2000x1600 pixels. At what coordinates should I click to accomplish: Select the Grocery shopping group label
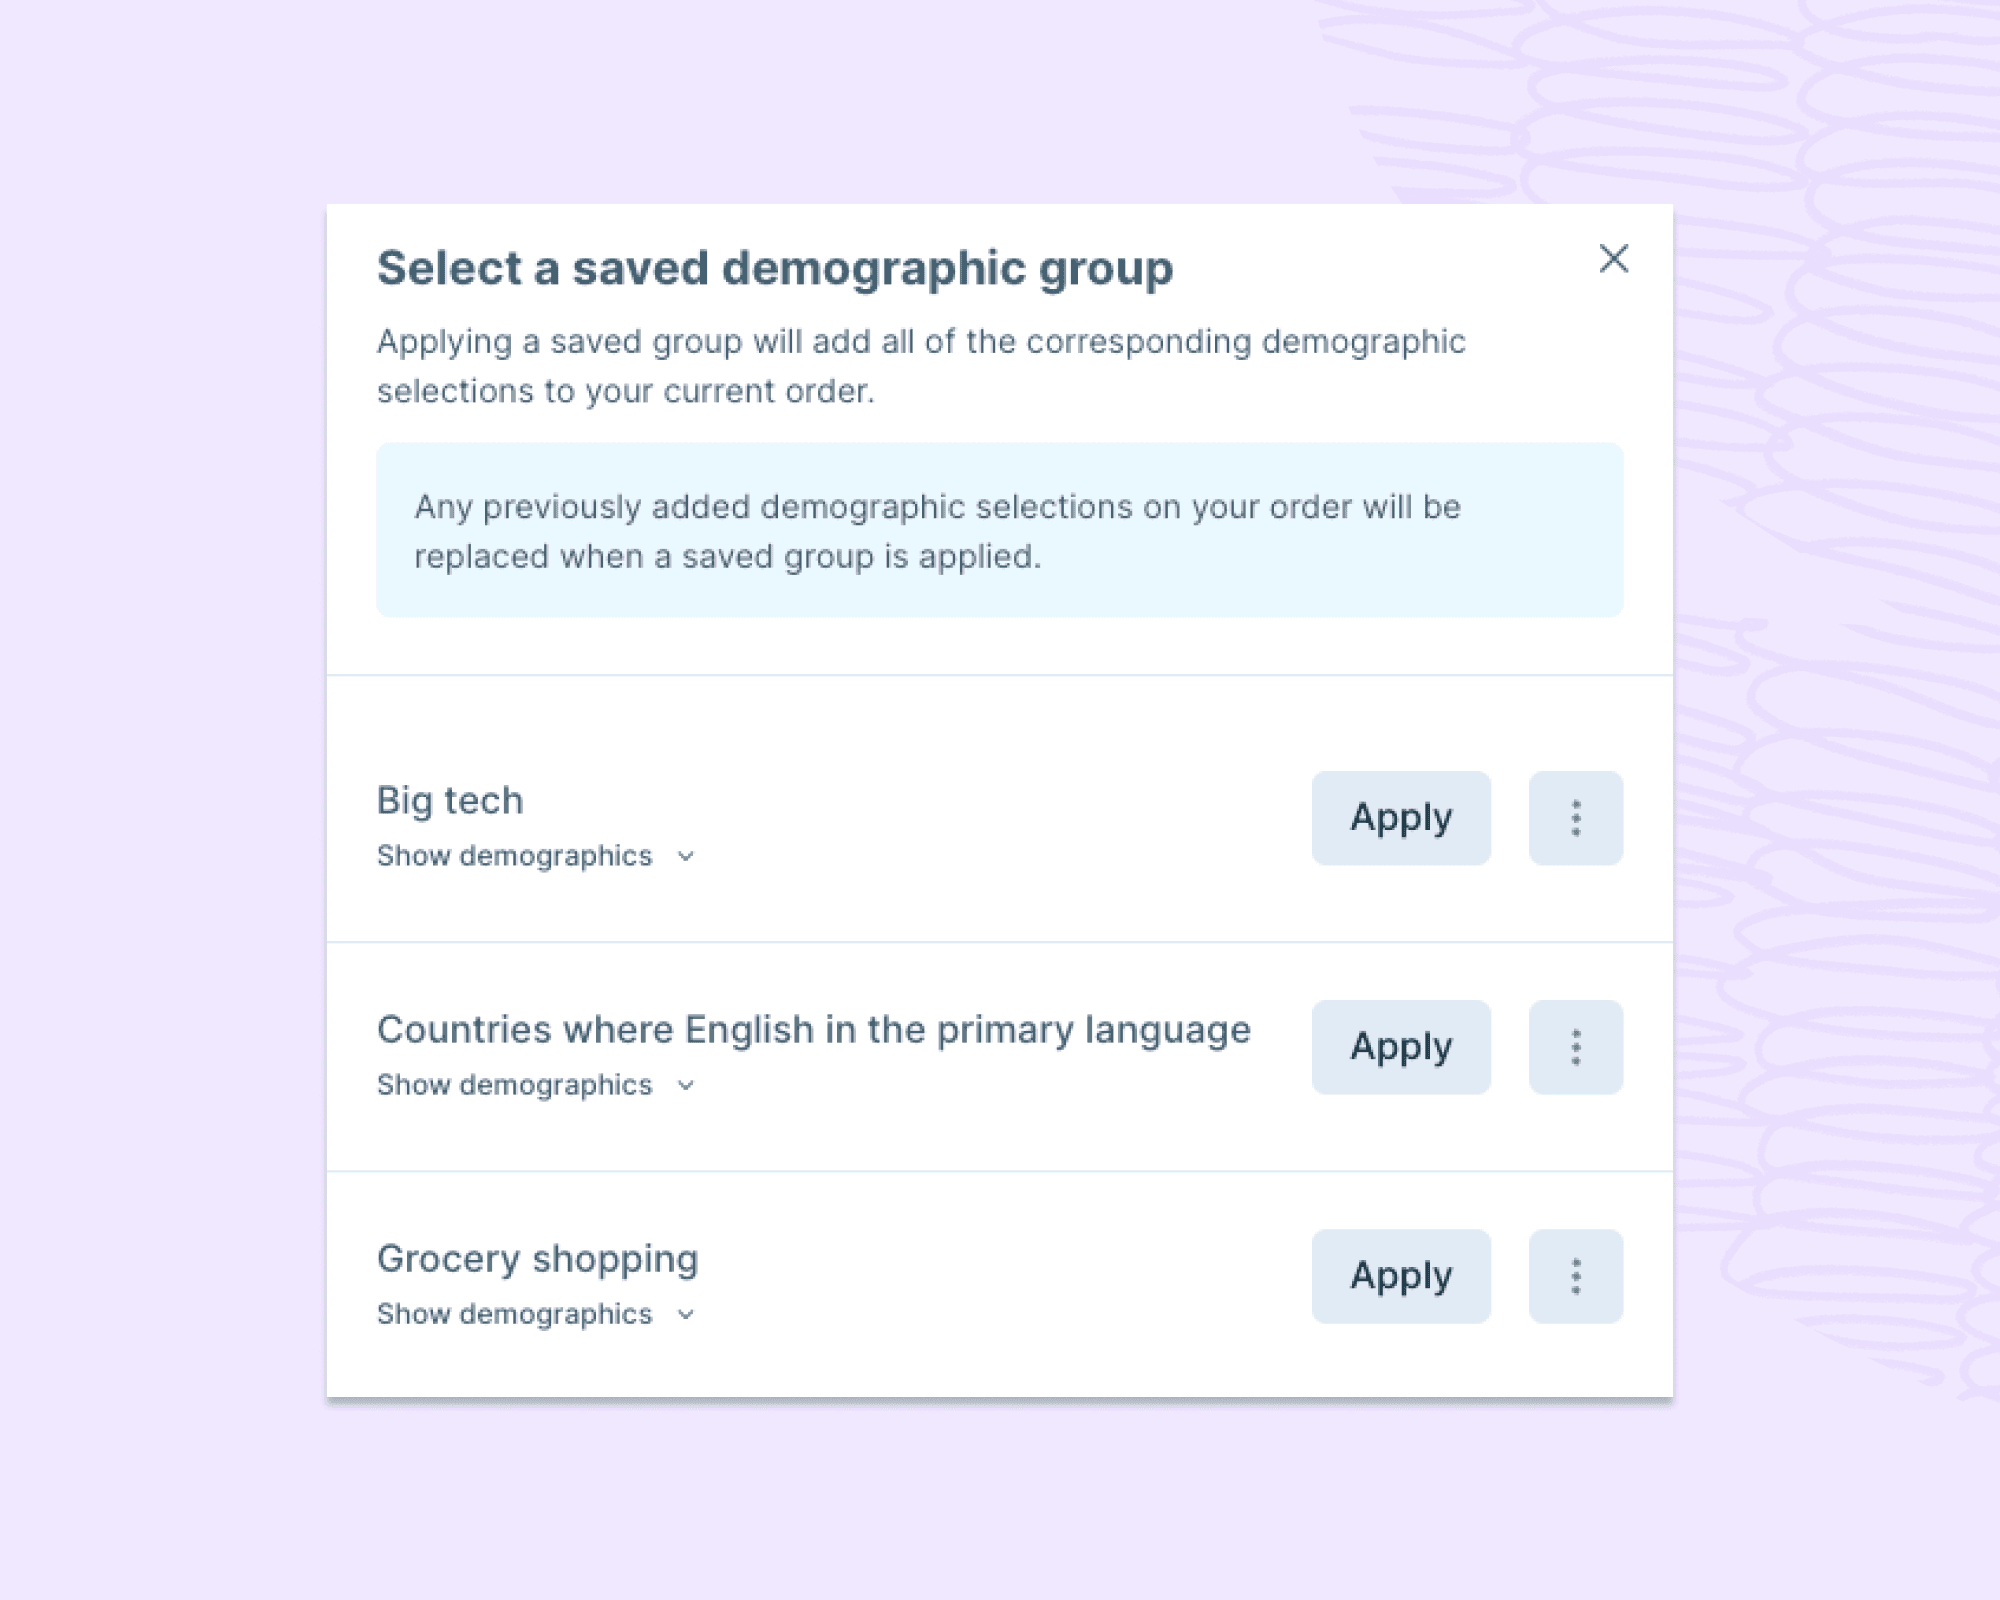[x=537, y=1259]
